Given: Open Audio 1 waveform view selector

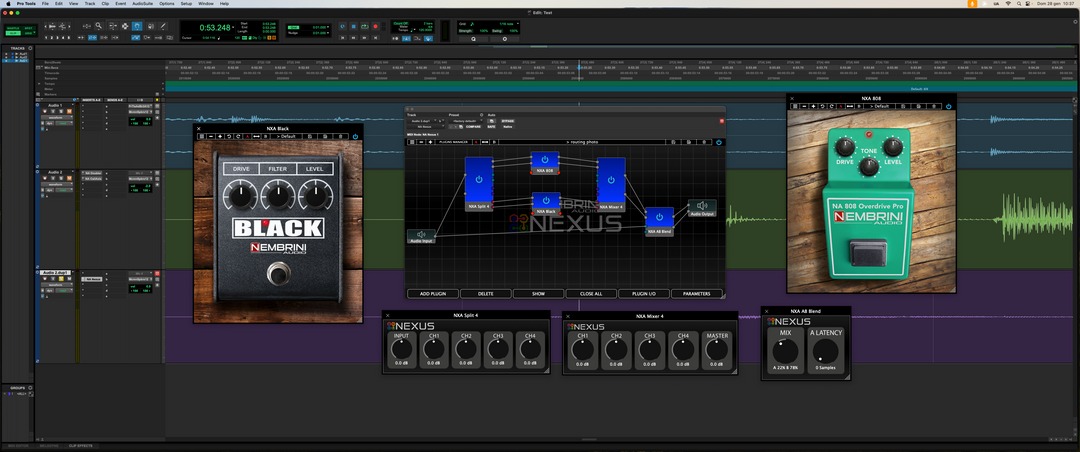Looking at the screenshot, I should (56, 117).
